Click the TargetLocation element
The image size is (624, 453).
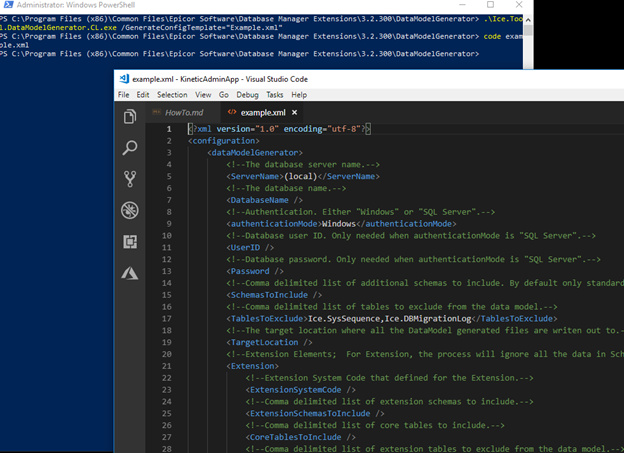(269, 342)
